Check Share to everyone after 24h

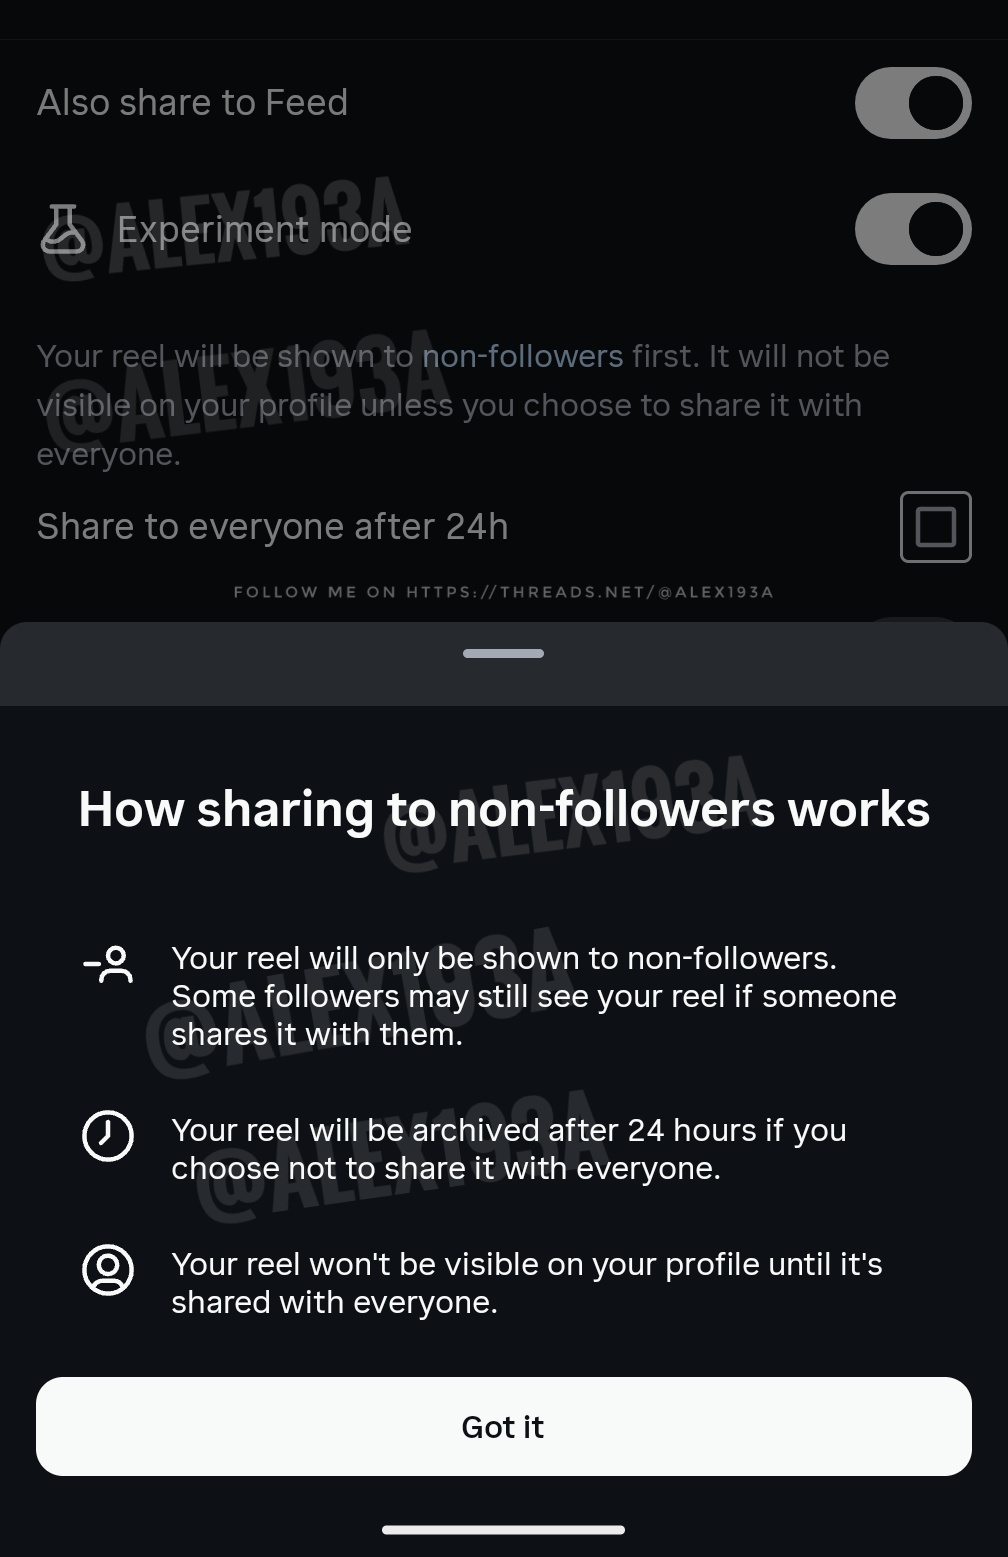(935, 526)
